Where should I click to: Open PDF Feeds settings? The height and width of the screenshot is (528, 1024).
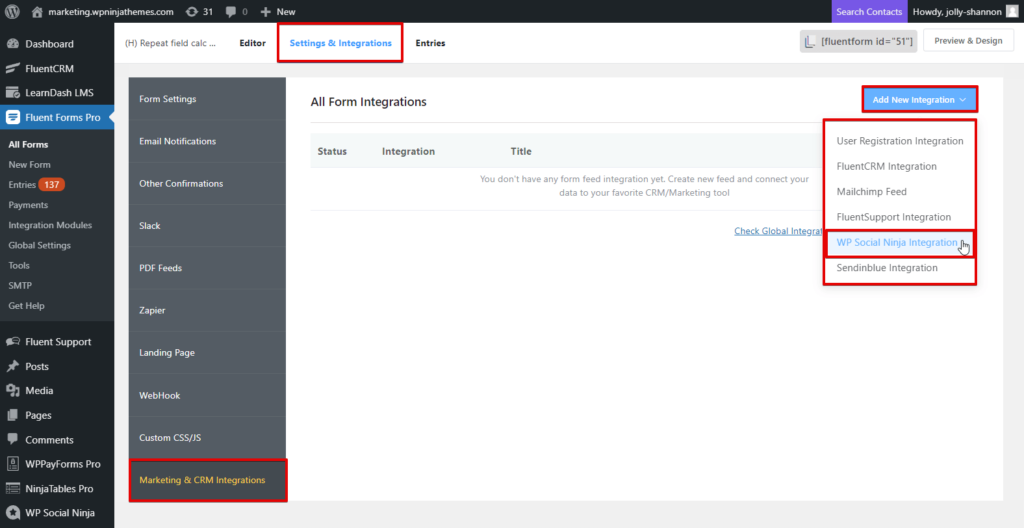[207, 268]
